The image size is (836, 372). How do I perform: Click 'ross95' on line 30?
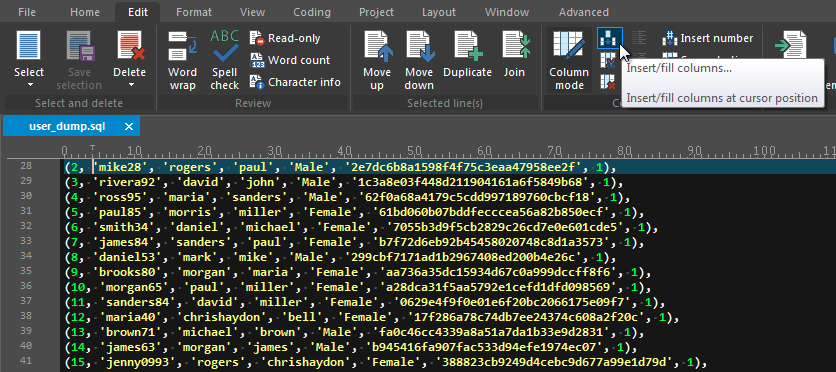coord(121,198)
